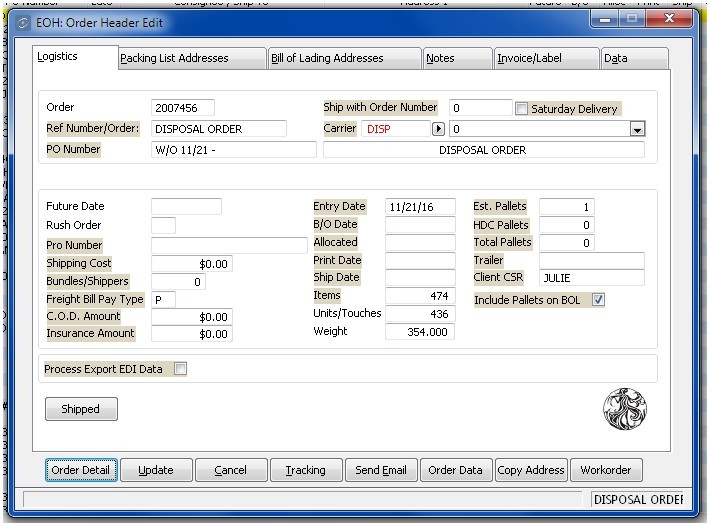This screenshot has height=526, width=710.
Task: Click the EOH window title bar icon
Action: point(23,23)
